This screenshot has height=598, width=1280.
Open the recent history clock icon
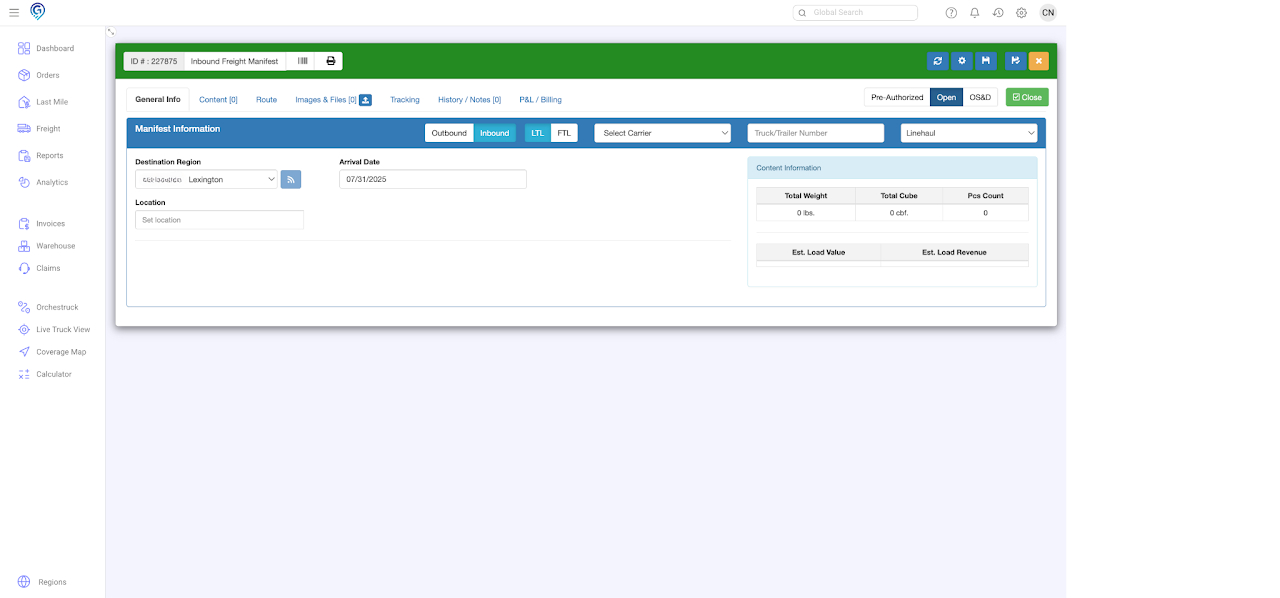point(998,13)
